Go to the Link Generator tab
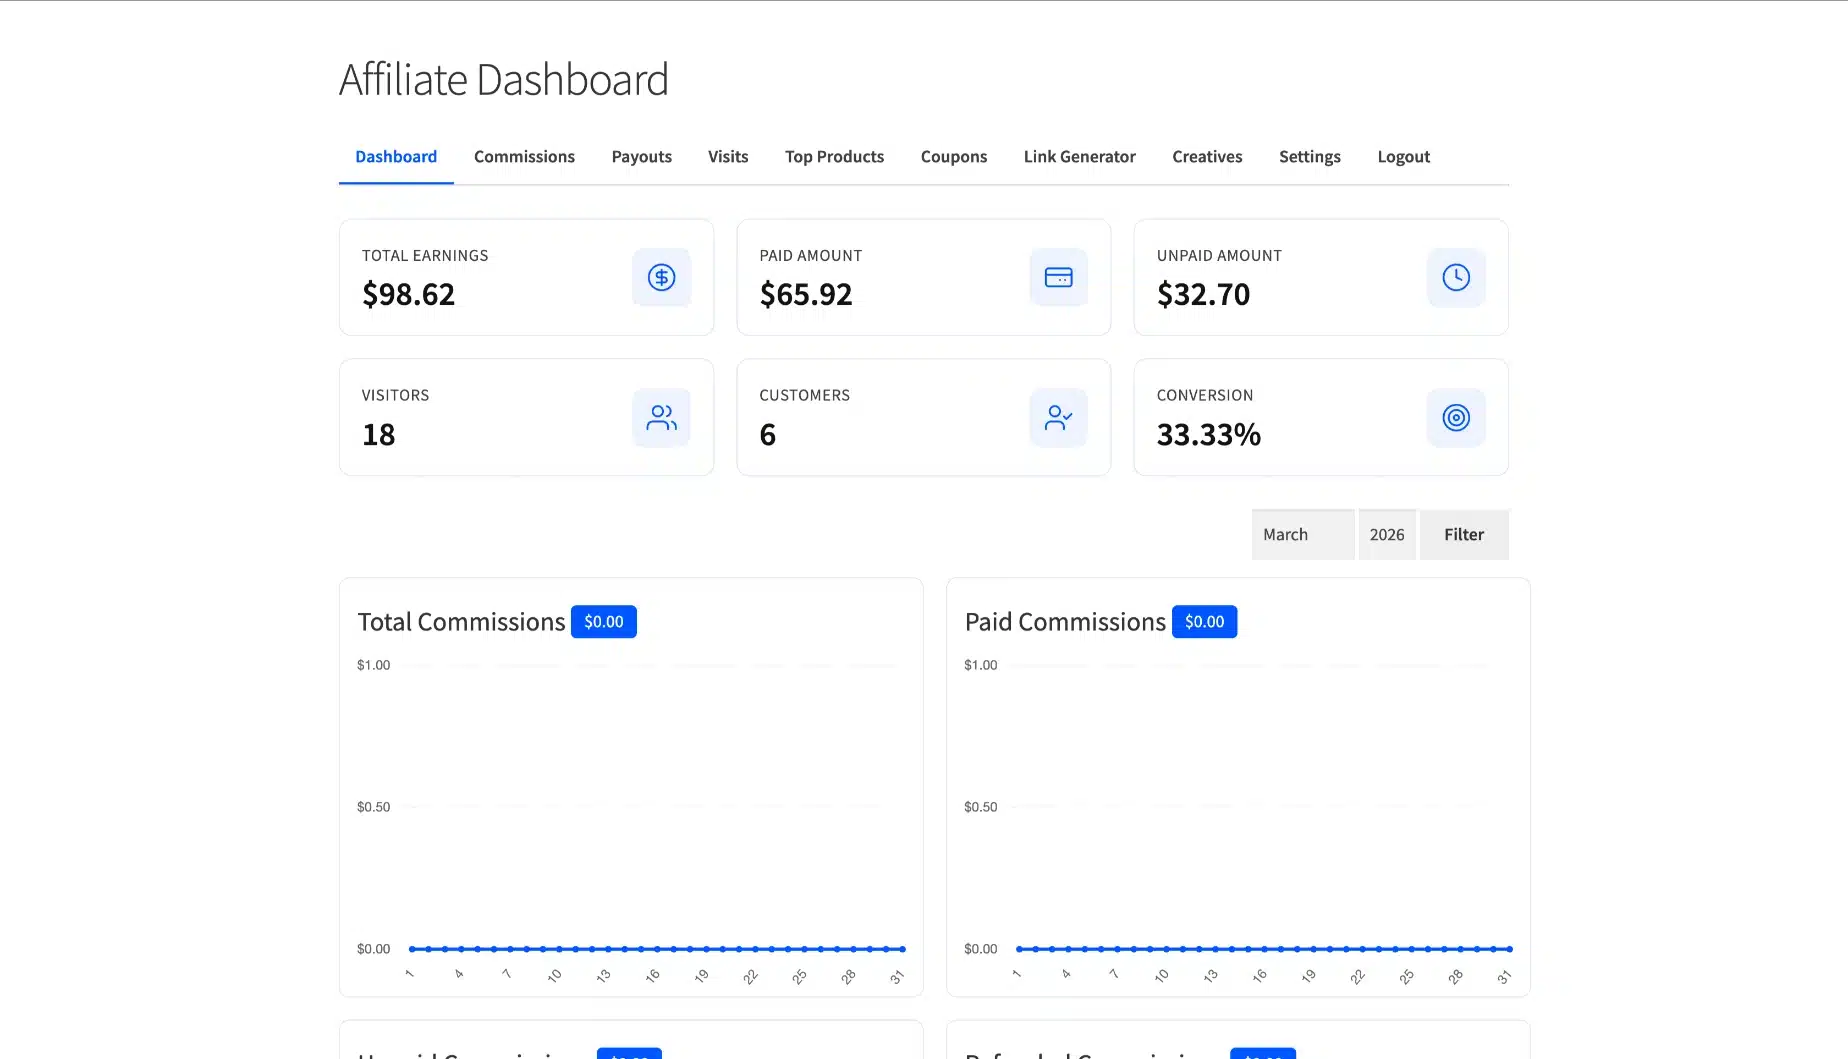The width and height of the screenshot is (1848, 1059). click(1079, 157)
